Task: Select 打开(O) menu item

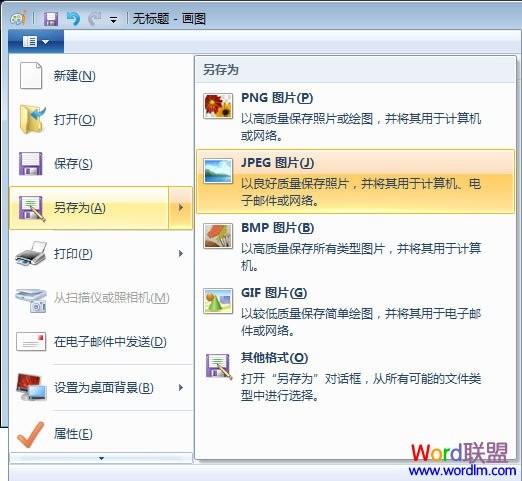Action: [x=101, y=120]
